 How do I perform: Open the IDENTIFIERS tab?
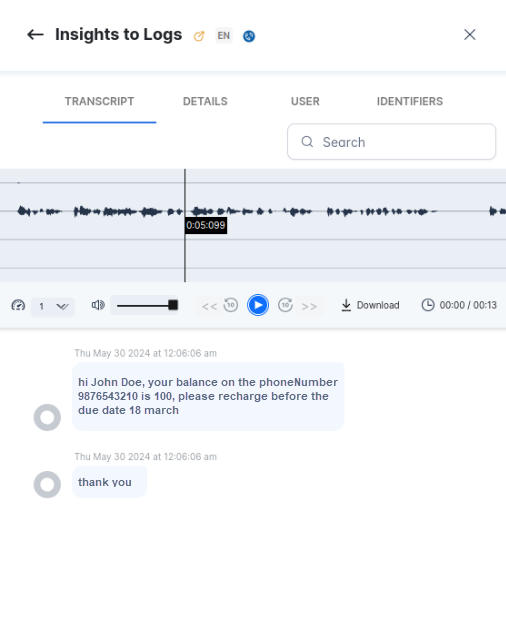[410, 102]
